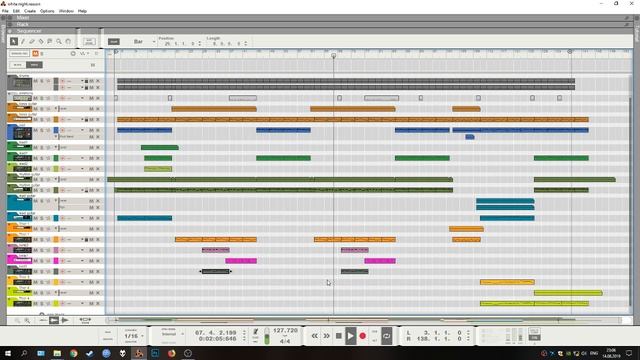Select the Mute tool
The width and height of the screenshot is (640, 360).
coord(50,42)
